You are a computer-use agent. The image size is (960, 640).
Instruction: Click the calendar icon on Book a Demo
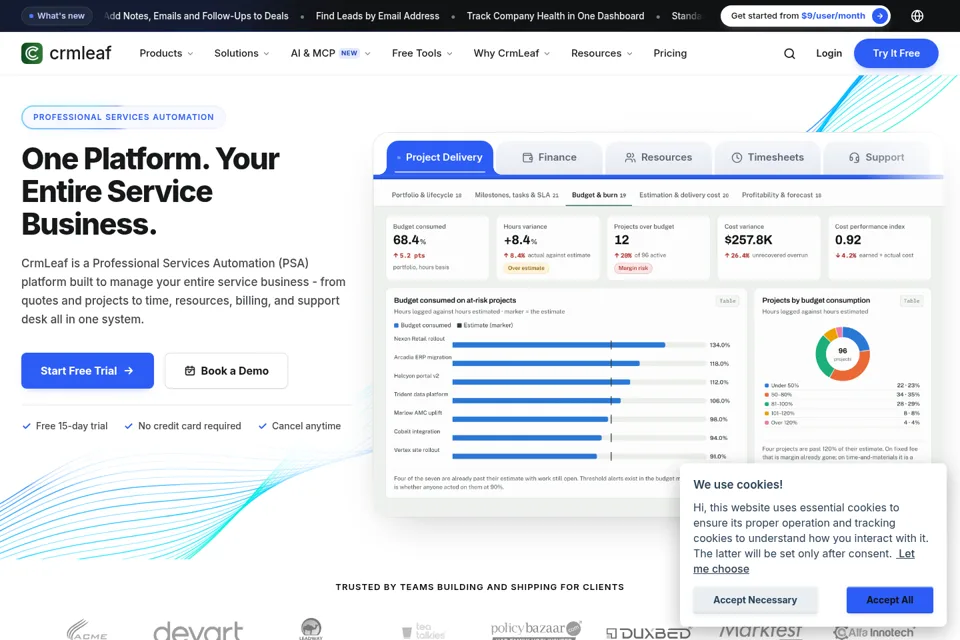pos(190,371)
